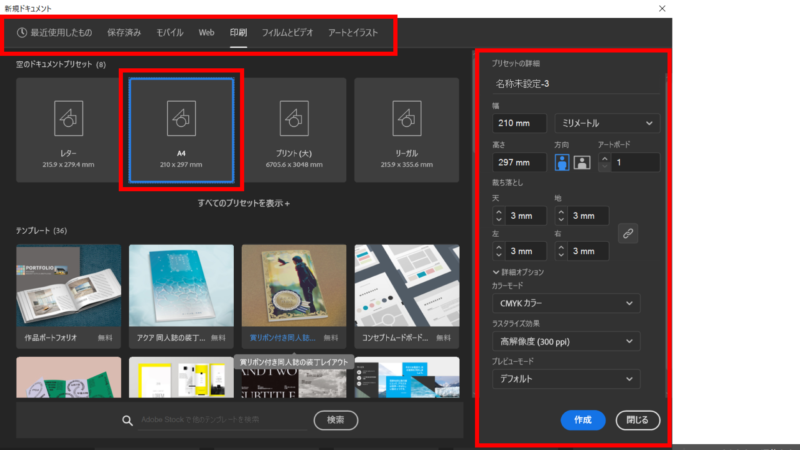Increase artboard count with up arrow

pos(605,159)
